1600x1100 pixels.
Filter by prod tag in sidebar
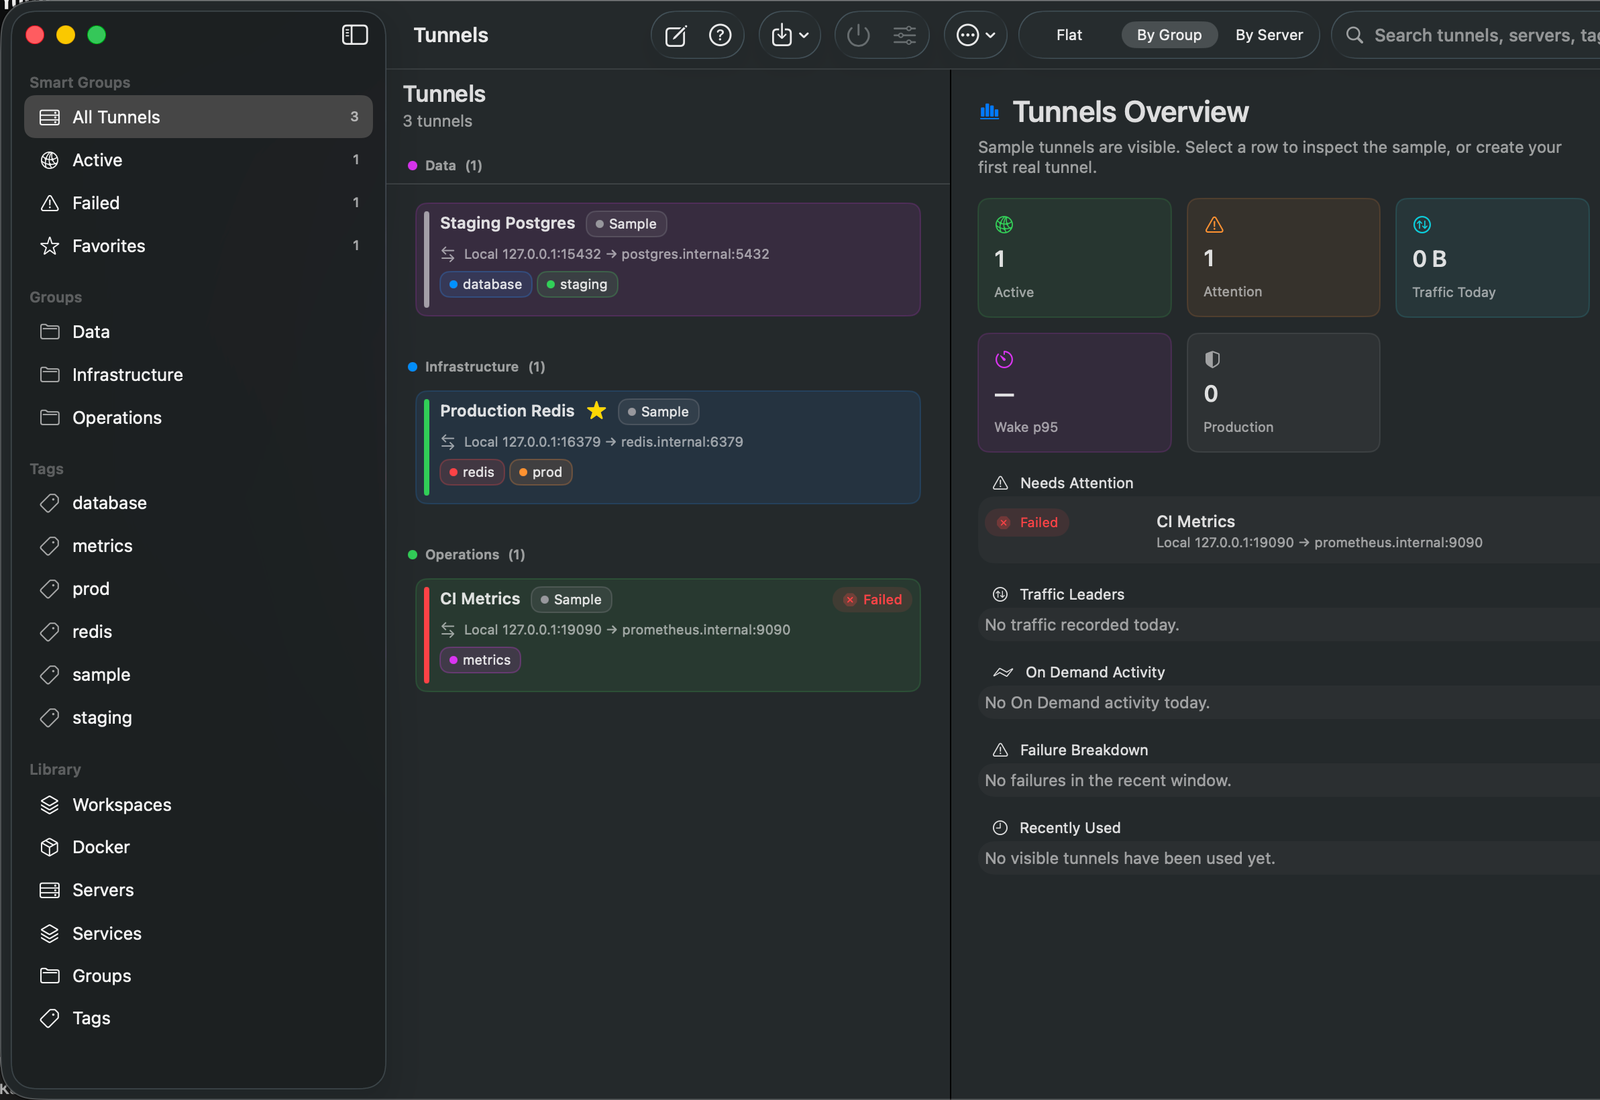(198, 589)
